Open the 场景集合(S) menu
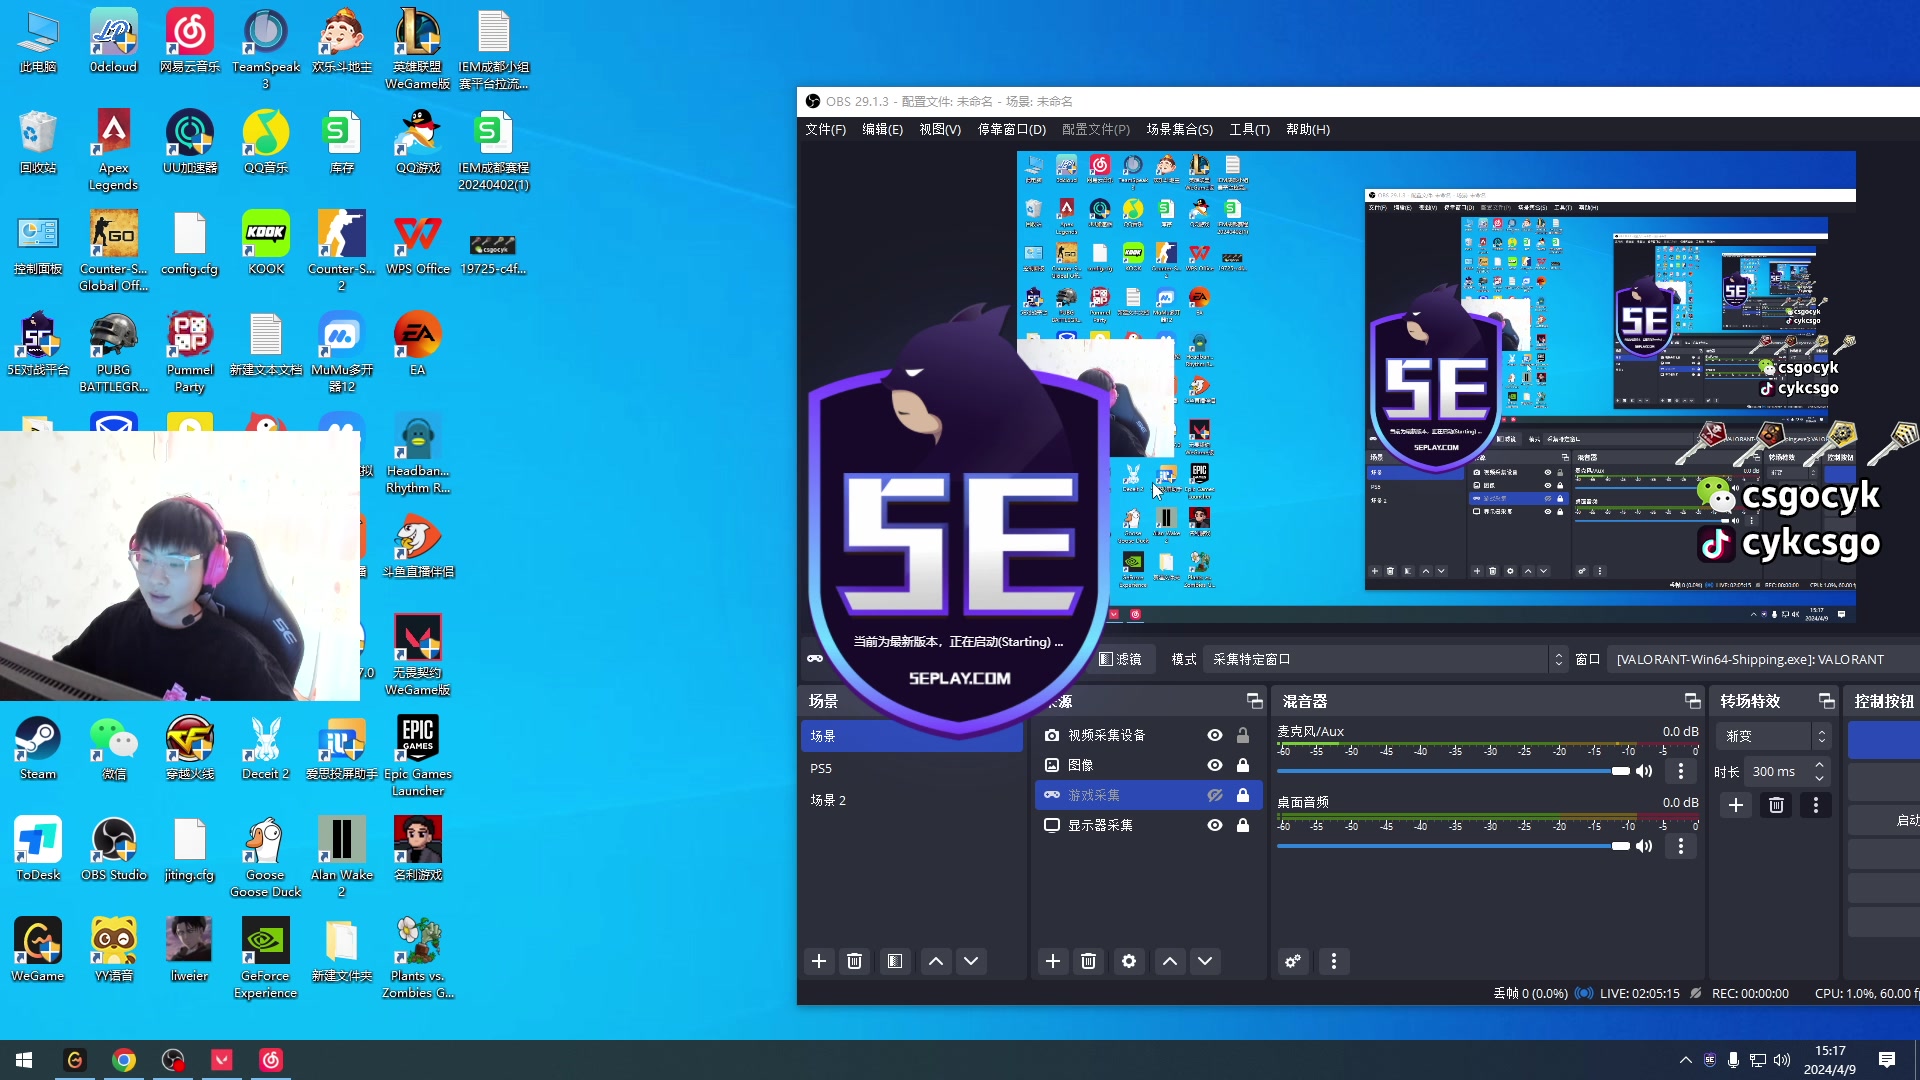The height and width of the screenshot is (1080, 1920). click(1179, 129)
